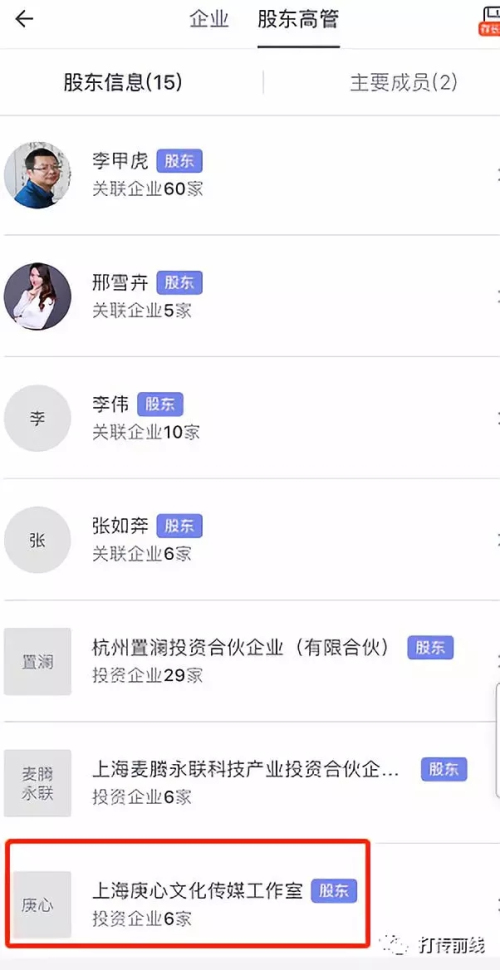Switch to the 企业 tab

tap(209, 20)
